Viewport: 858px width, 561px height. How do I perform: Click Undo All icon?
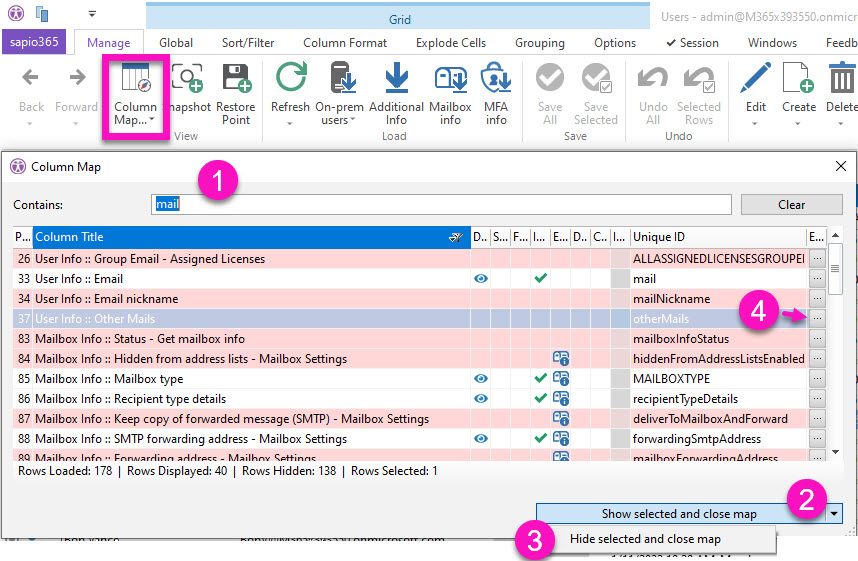(653, 78)
